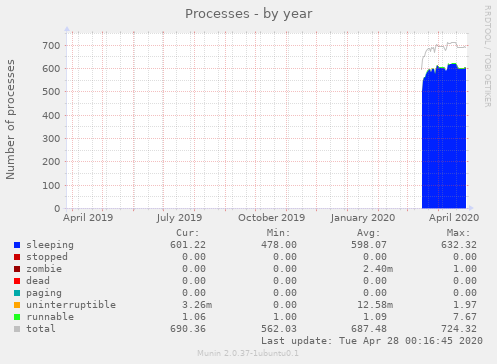This screenshot has height=364, width=497.
Task: Click zombie maximum value 1.00
Action: point(465,269)
